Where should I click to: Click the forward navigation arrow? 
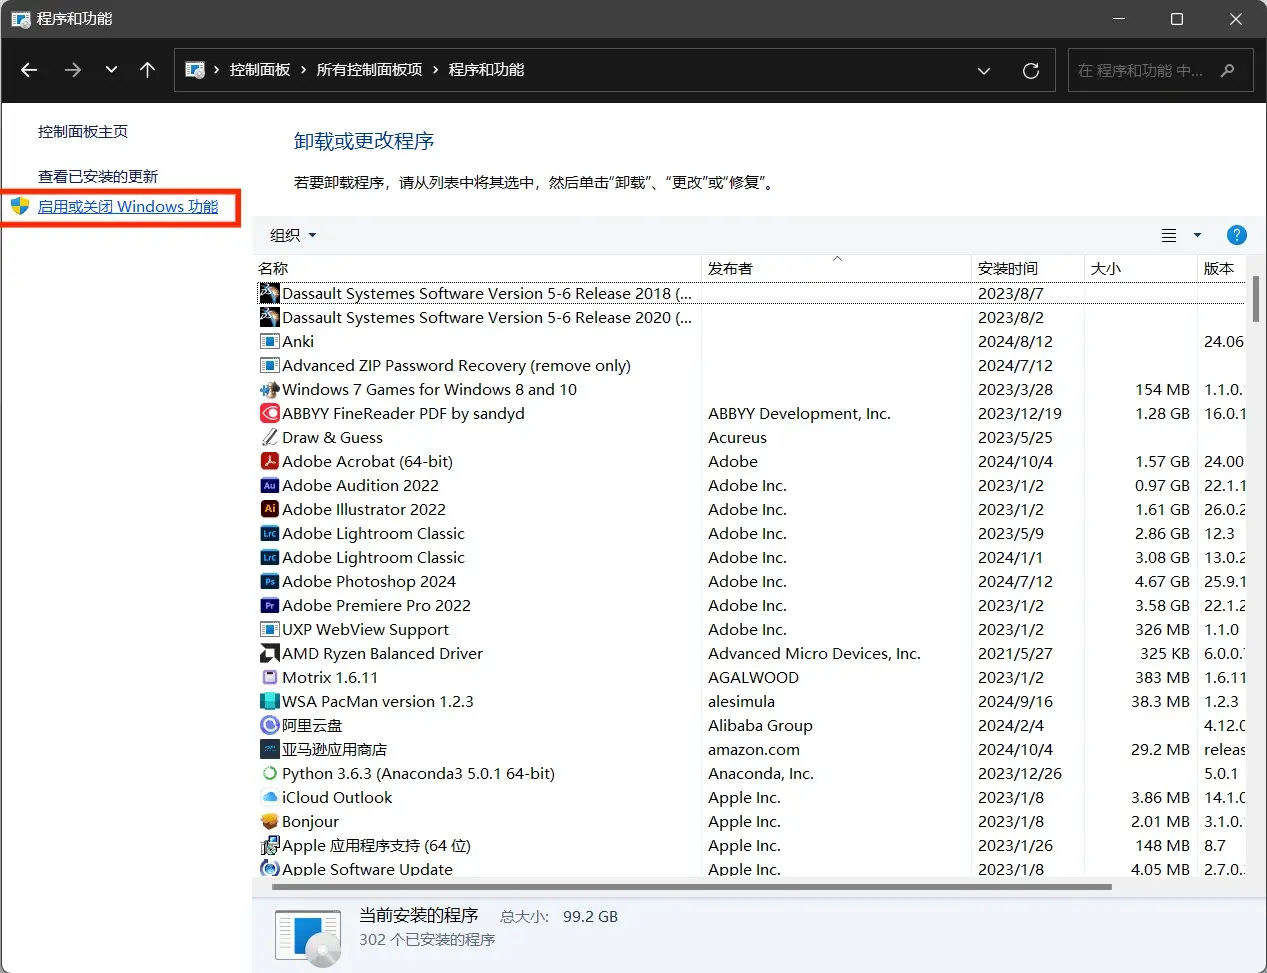click(x=72, y=70)
